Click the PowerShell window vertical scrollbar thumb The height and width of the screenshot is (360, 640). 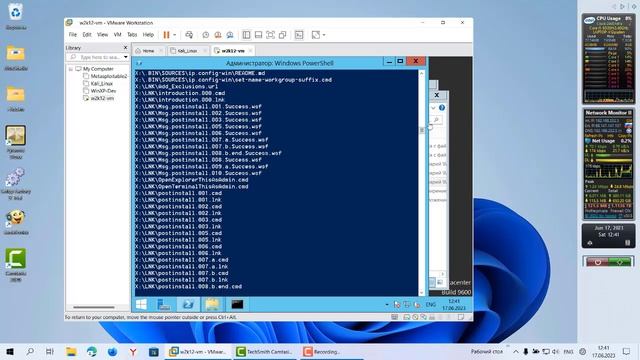pos(422,130)
